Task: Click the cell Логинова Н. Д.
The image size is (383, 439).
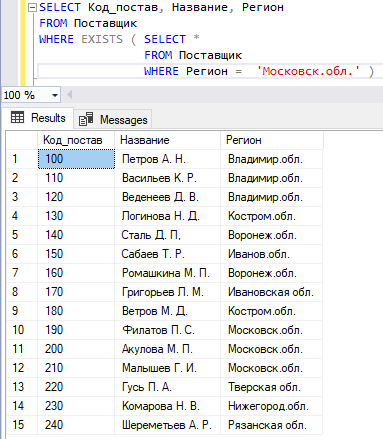Action: (167, 216)
